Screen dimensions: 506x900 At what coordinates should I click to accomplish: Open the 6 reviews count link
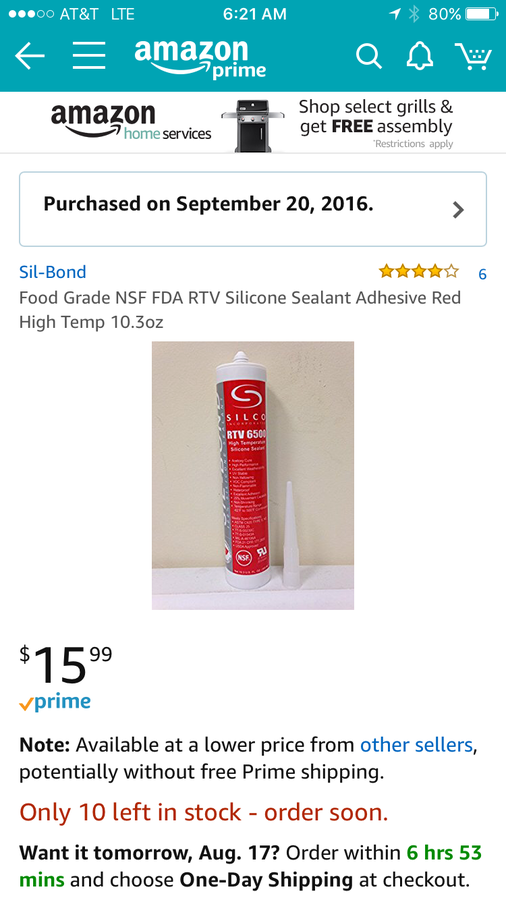coord(482,274)
